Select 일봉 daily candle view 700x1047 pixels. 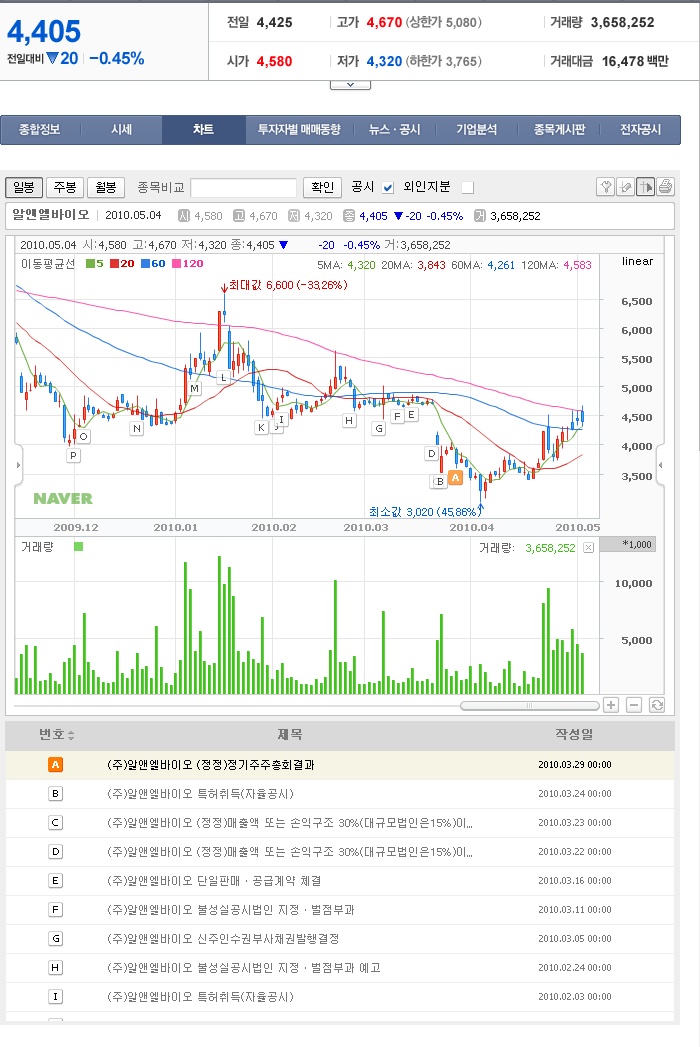click(x=24, y=188)
